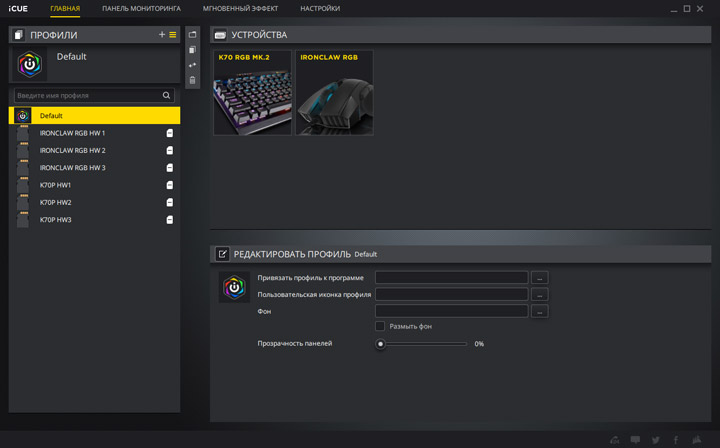Browse for custom profile icon file
The height and width of the screenshot is (448, 720).
click(x=540, y=295)
